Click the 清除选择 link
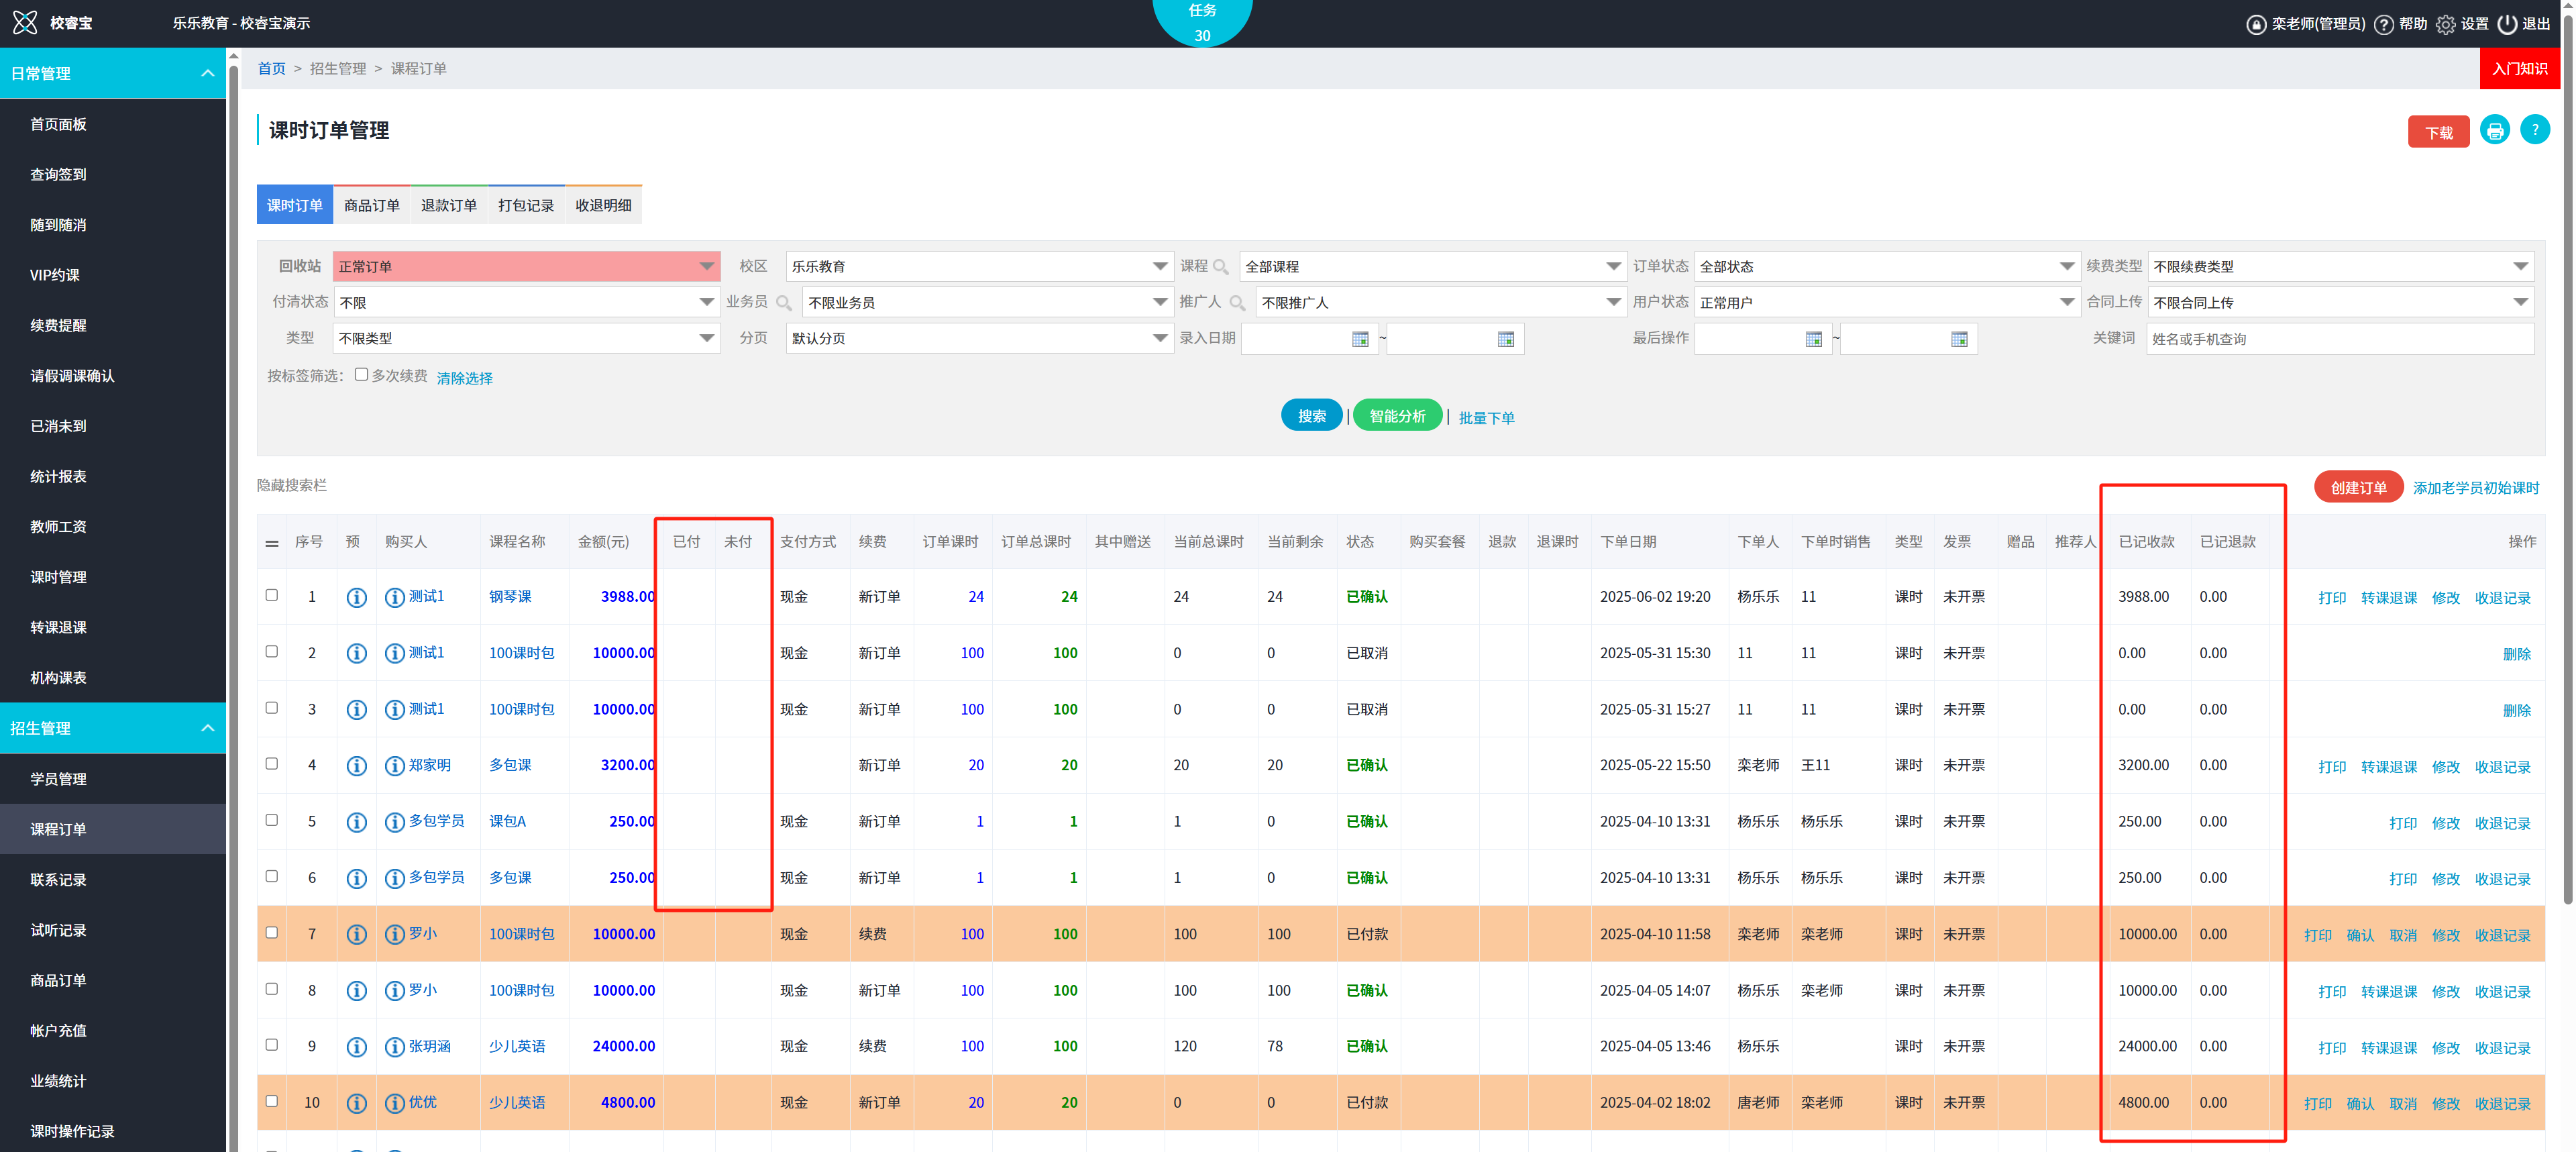The width and height of the screenshot is (2576, 1152). pos(464,378)
